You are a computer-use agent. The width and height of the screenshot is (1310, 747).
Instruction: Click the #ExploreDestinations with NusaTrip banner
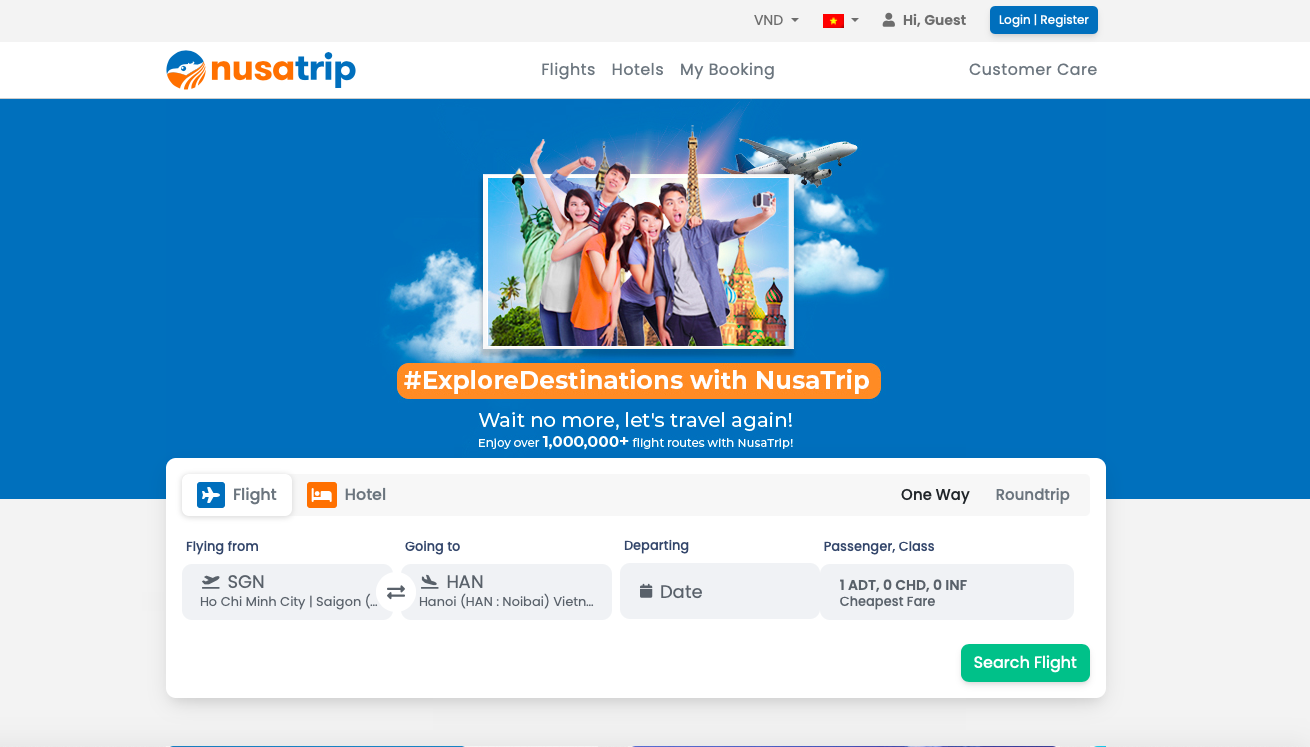point(639,381)
